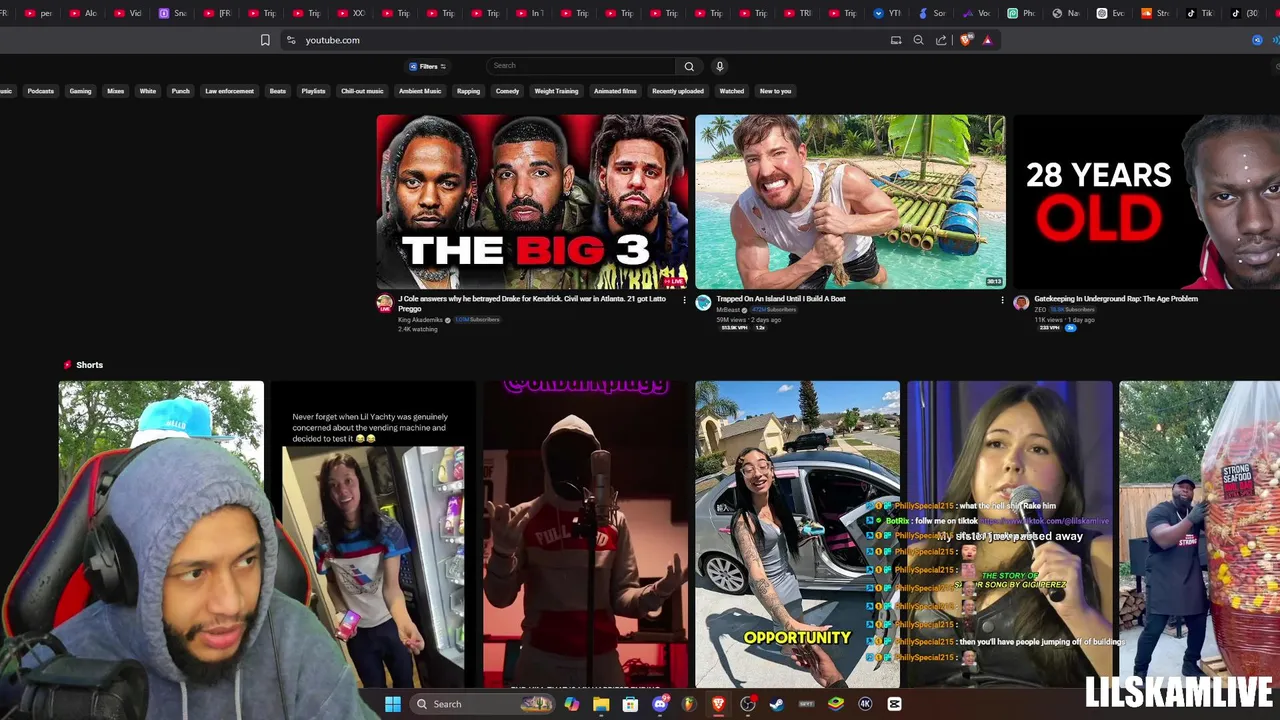Open 4K downloader from the taskbar
1280x720 pixels.
coord(865,704)
